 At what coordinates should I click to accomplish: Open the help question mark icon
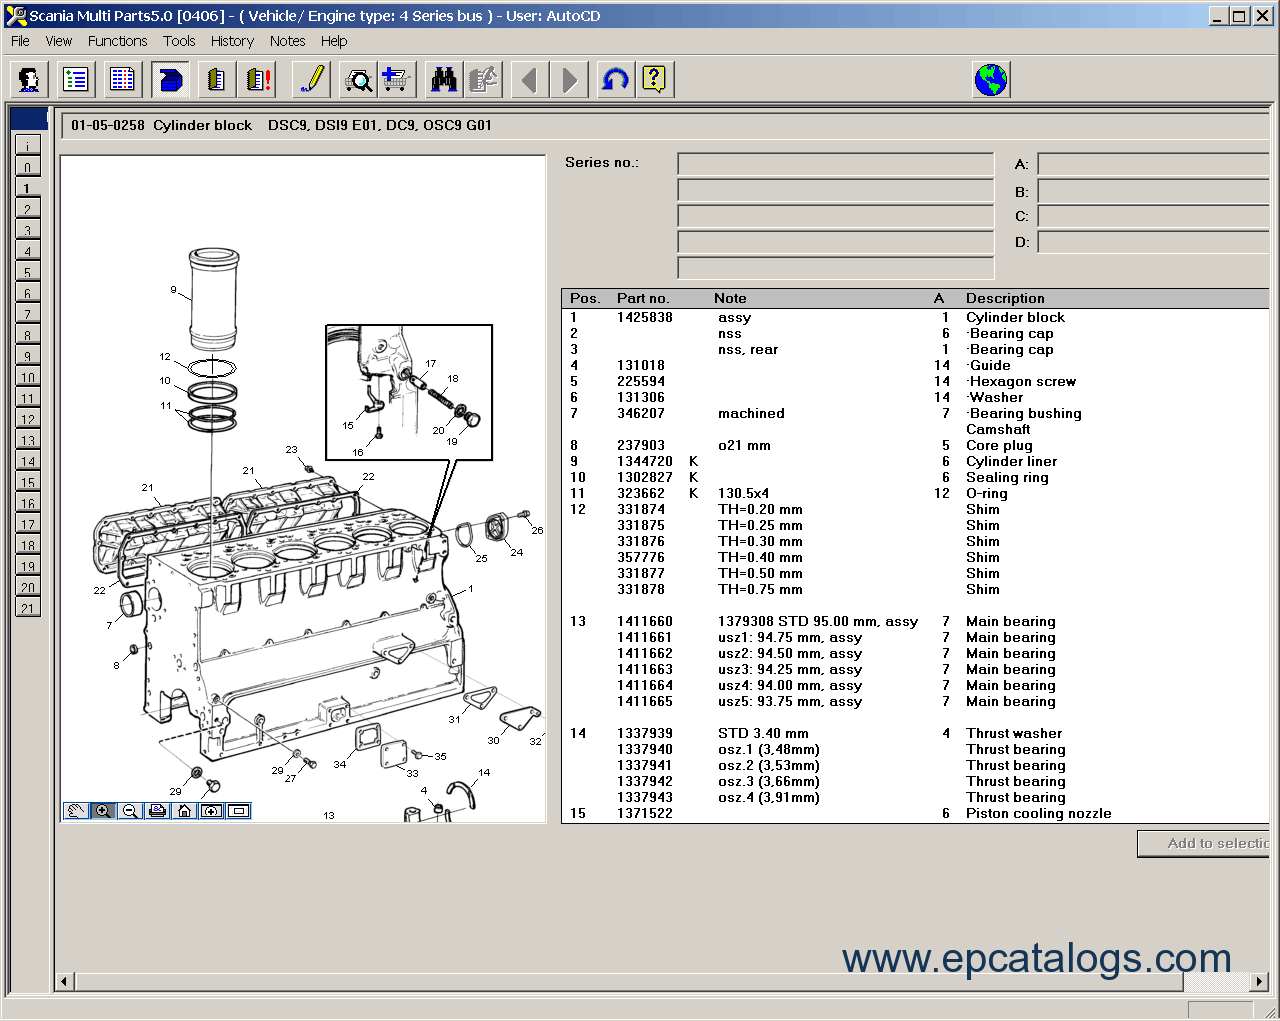point(654,80)
